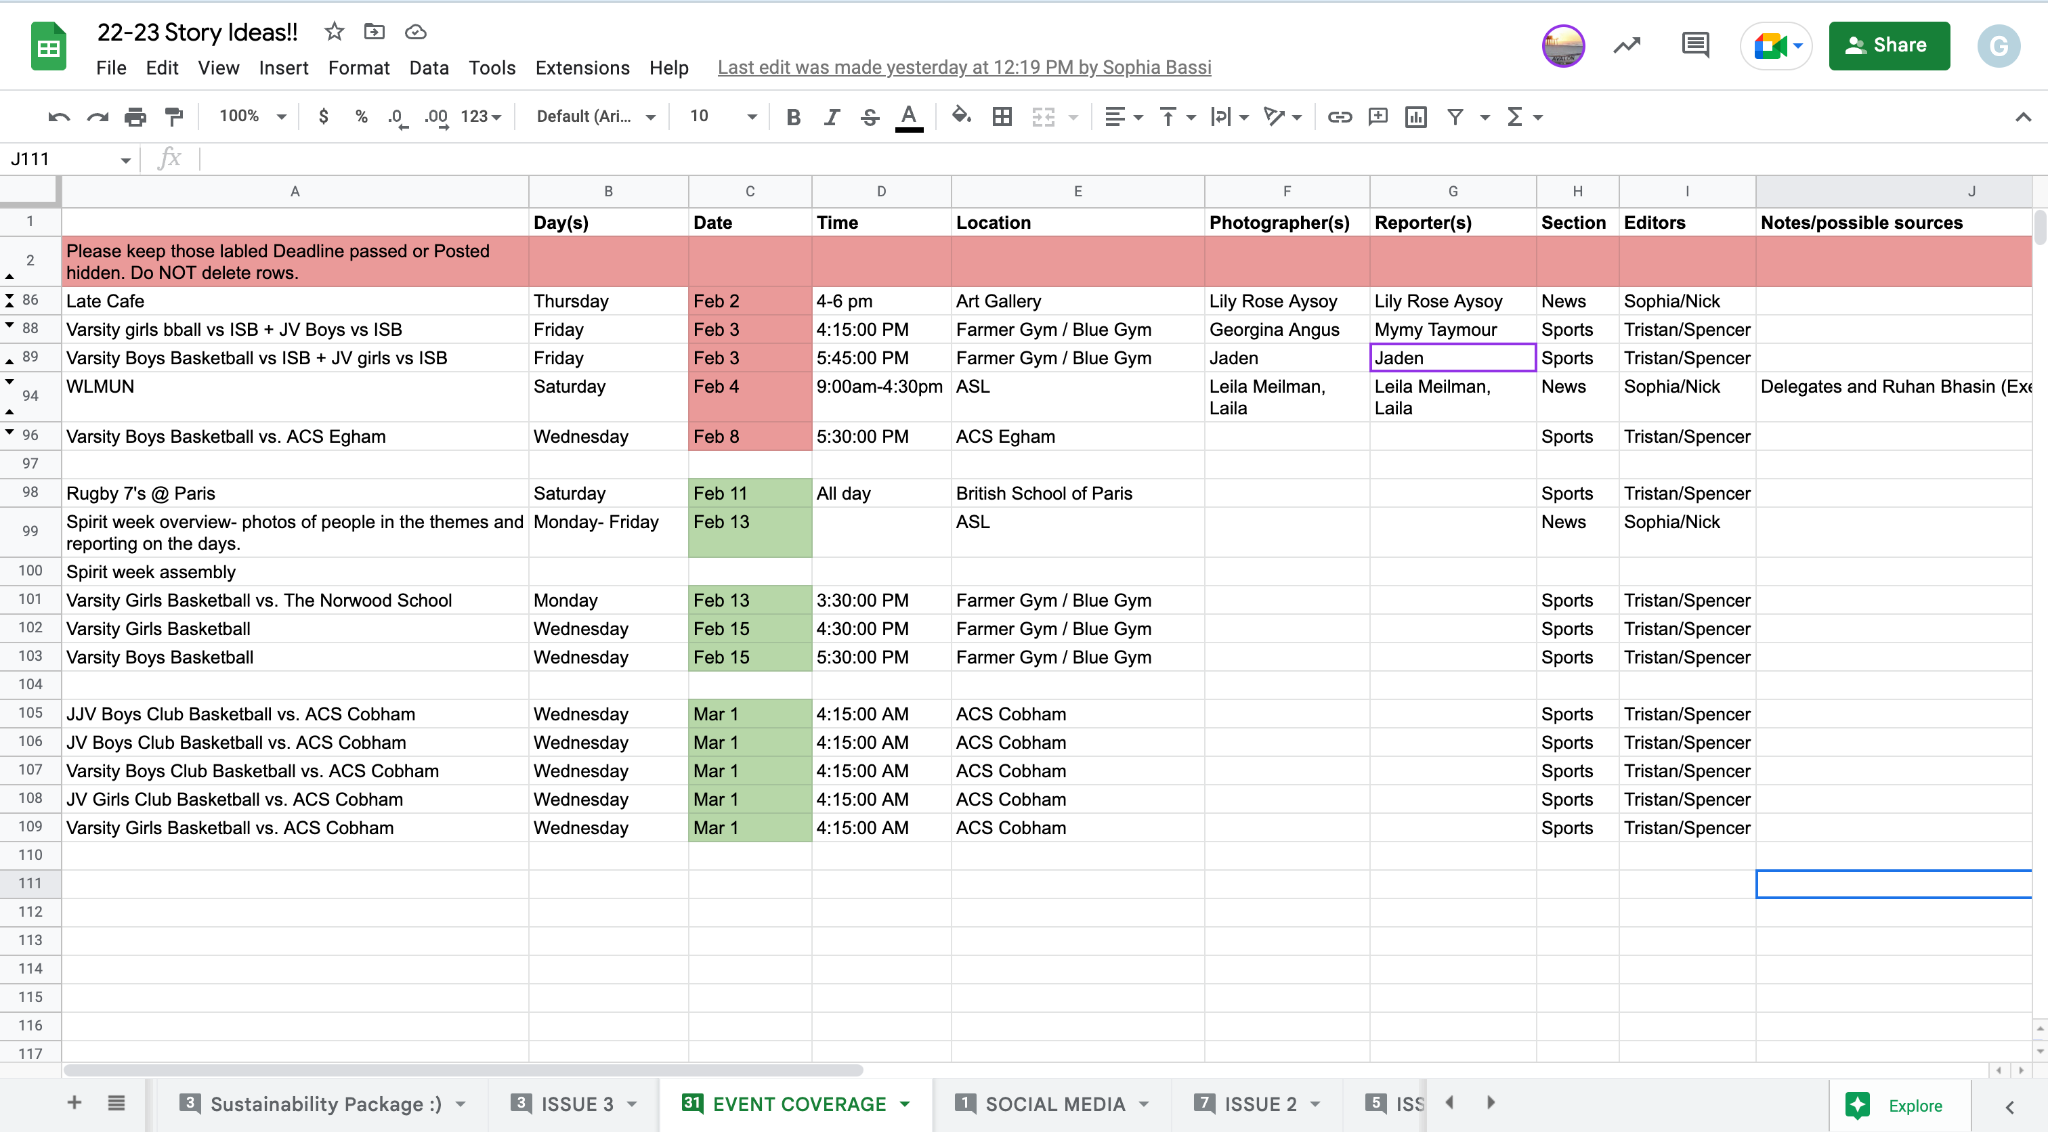Viewport: 2048px width, 1132px height.
Task: Click the text color underlined A
Action: click(908, 117)
